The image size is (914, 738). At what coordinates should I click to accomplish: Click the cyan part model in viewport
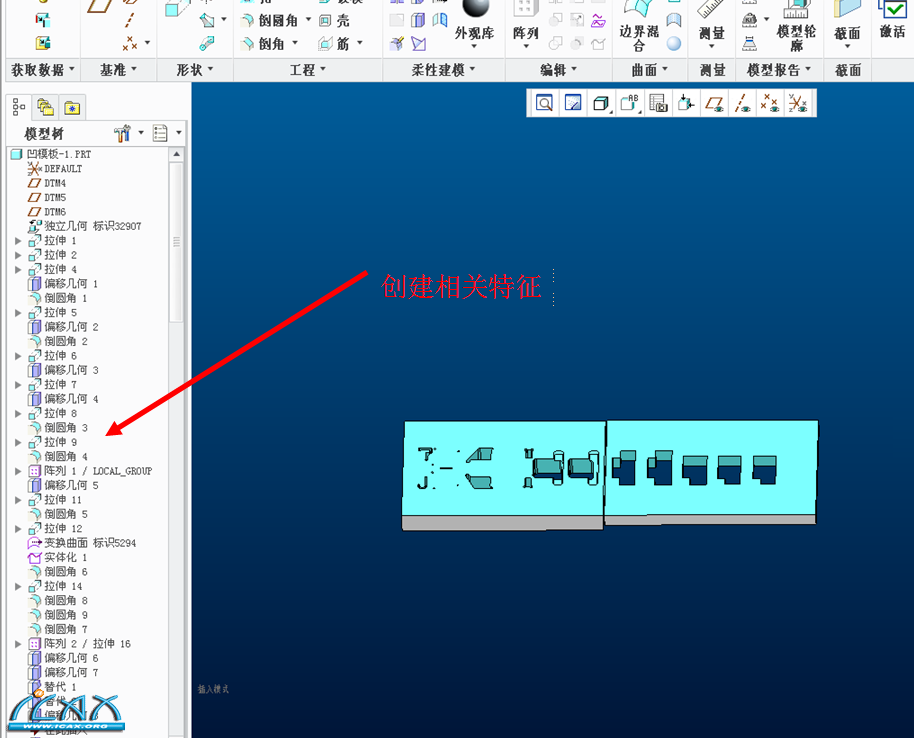pos(610,474)
